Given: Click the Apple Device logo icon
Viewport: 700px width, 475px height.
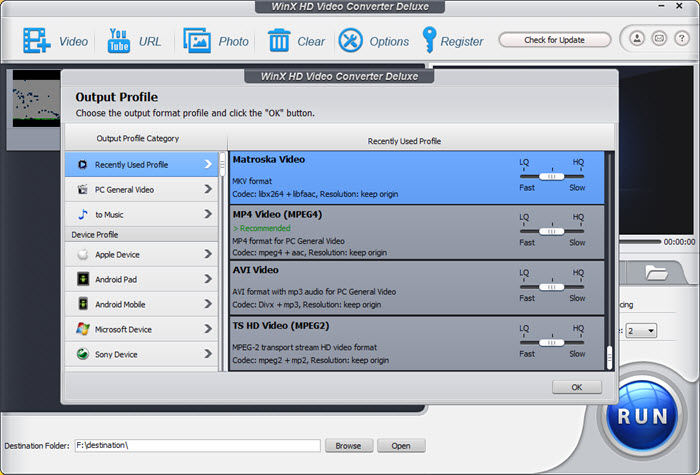Looking at the screenshot, I should (83, 254).
